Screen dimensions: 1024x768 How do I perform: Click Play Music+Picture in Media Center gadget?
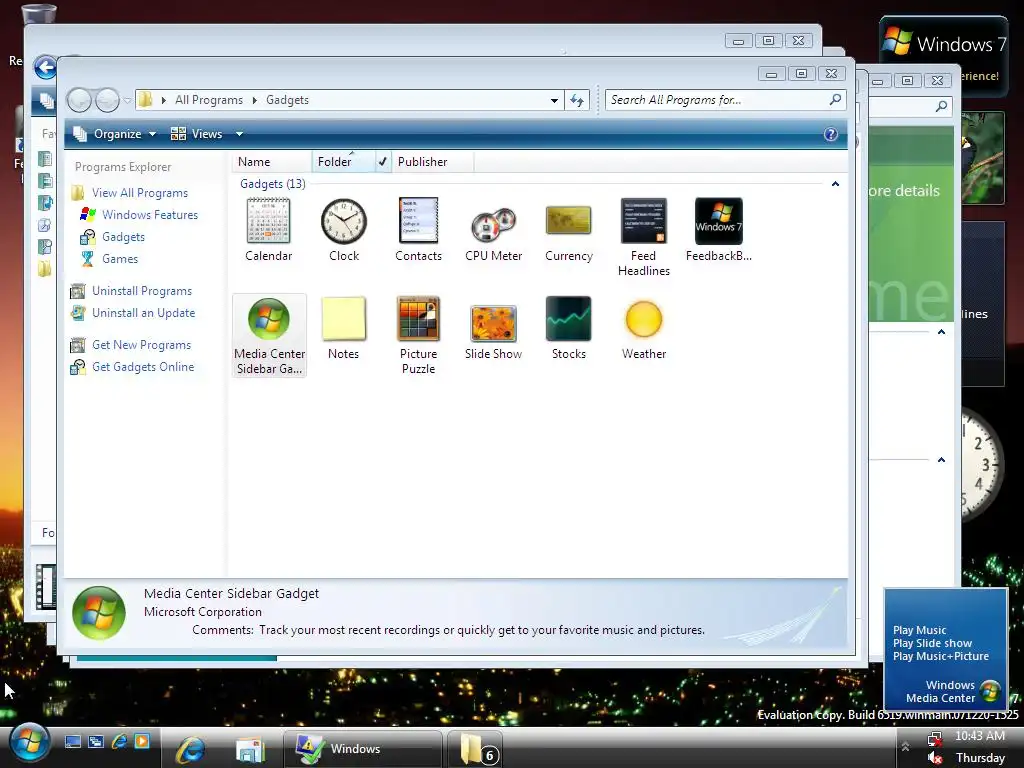(x=940, y=656)
